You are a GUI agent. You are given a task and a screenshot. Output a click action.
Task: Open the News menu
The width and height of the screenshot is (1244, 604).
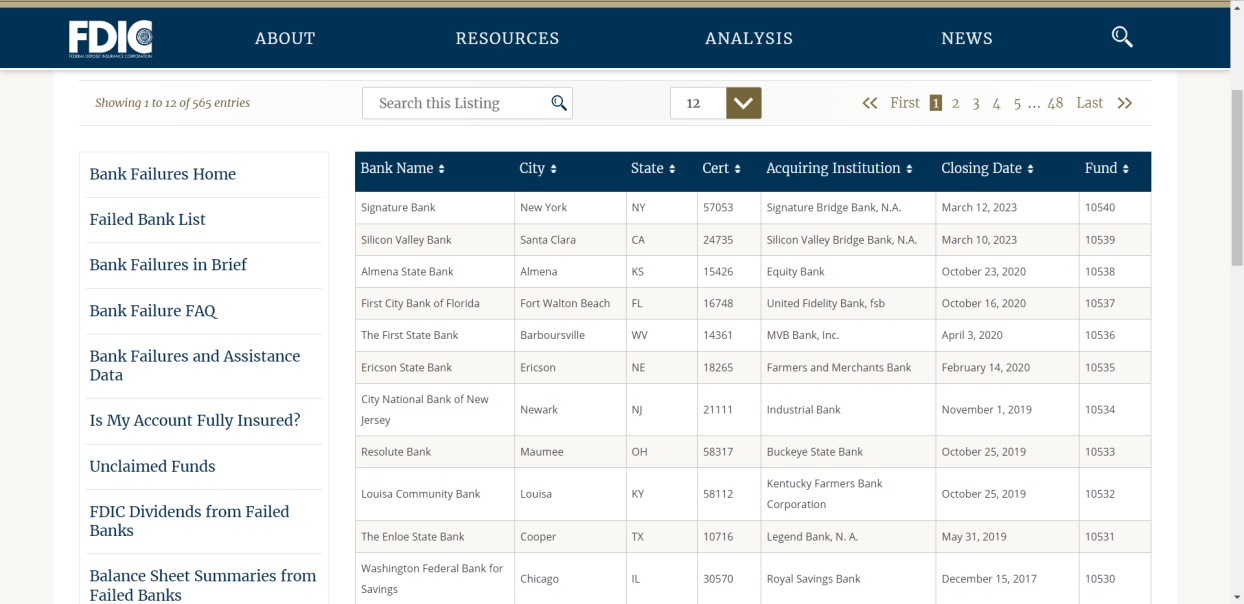point(967,38)
